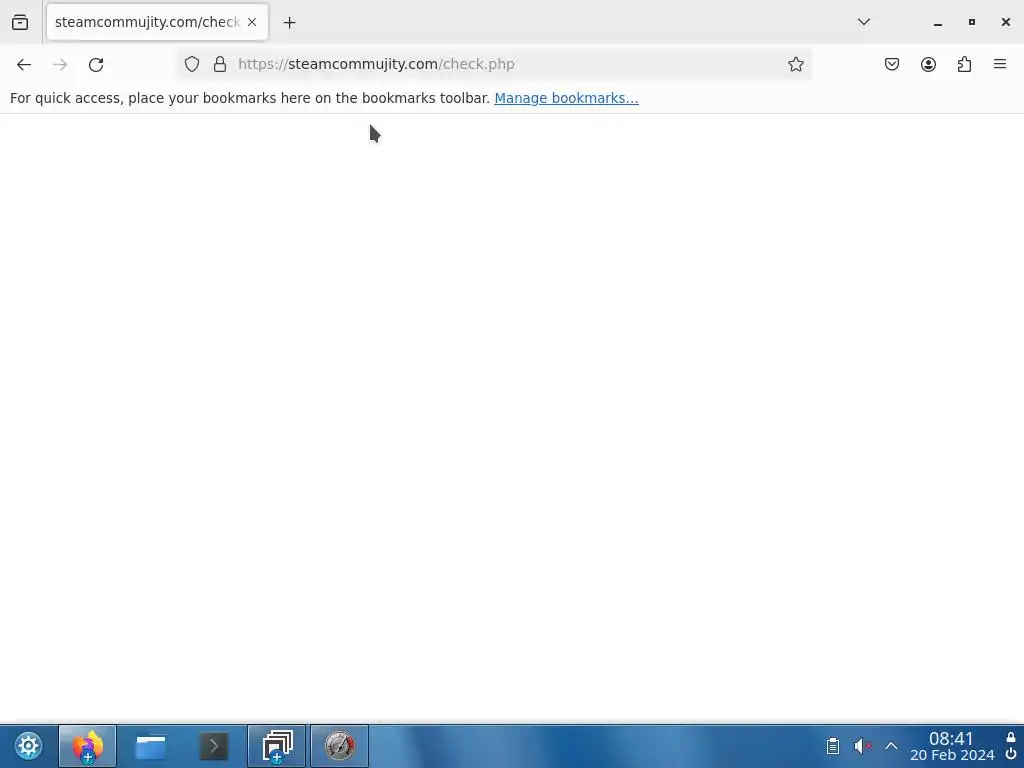Go back one page
1024x768 pixels.
(x=24, y=64)
